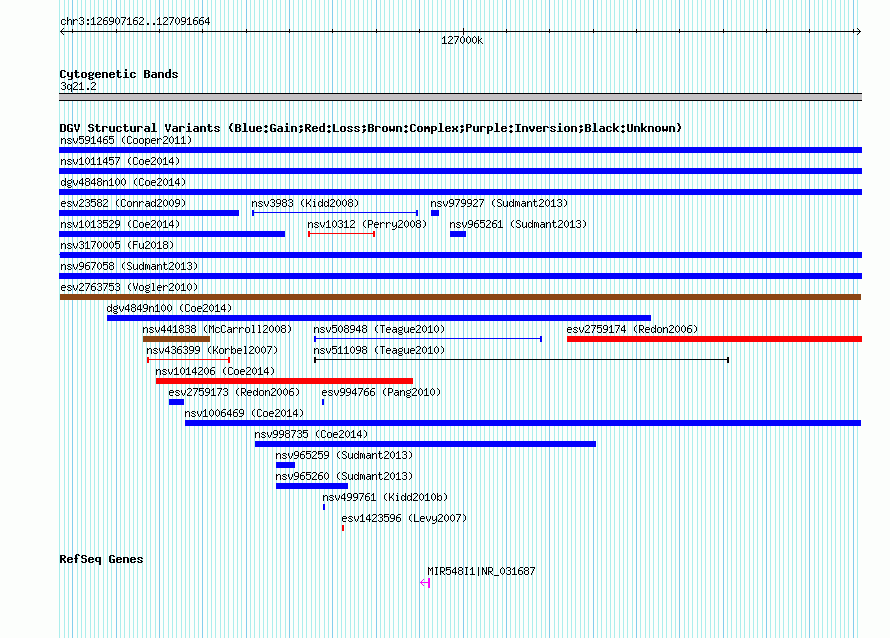This screenshot has height=638, width=890.
Task: Click the small blue nsv979927 bar
Action: (x=435, y=213)
